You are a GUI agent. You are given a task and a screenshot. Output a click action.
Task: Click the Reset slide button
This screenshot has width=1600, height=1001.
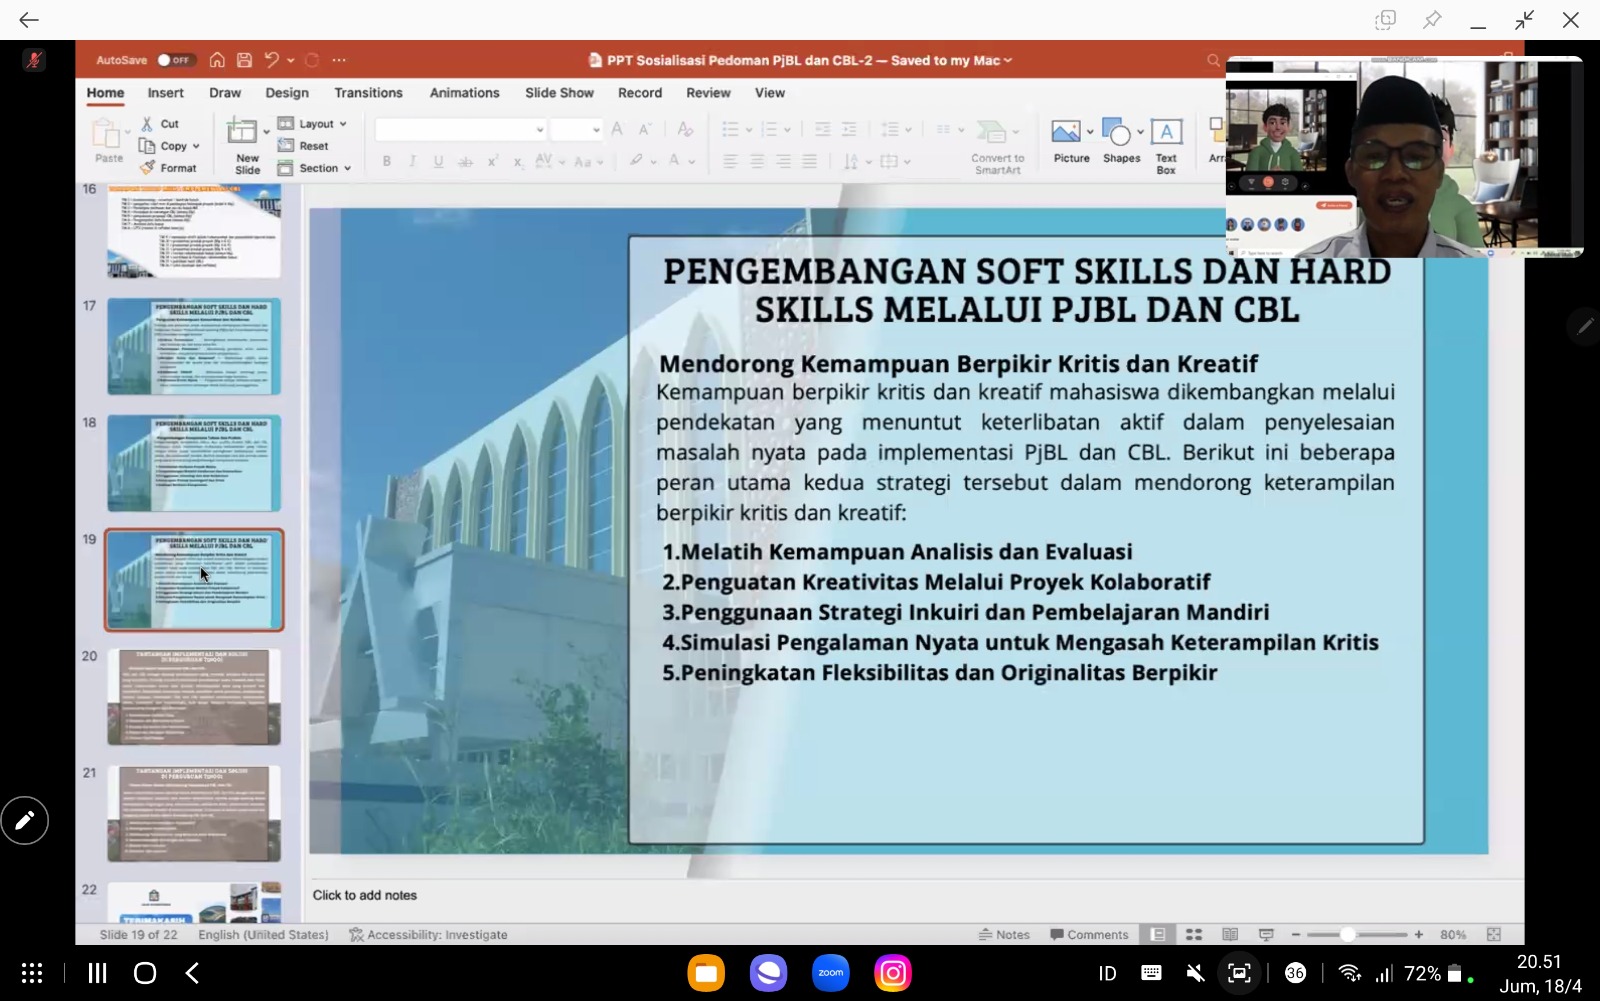click(304, 146)
